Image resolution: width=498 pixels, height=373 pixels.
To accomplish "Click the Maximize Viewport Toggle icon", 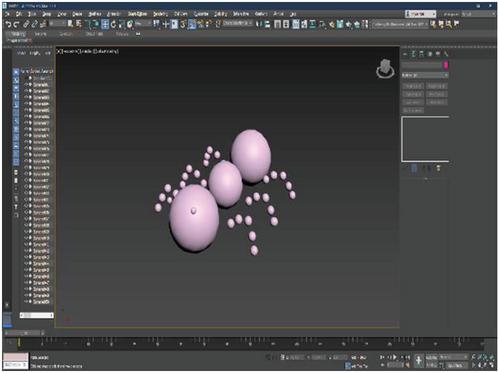I will [492, 365].
